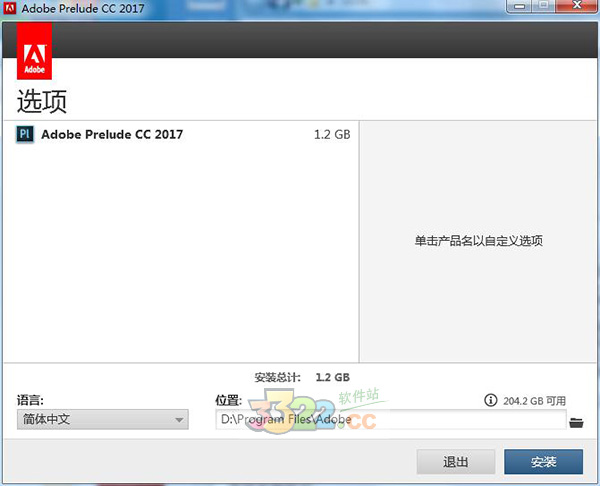Click the 位置: location label
Viewport: 600px width, 486px height.
228,401
